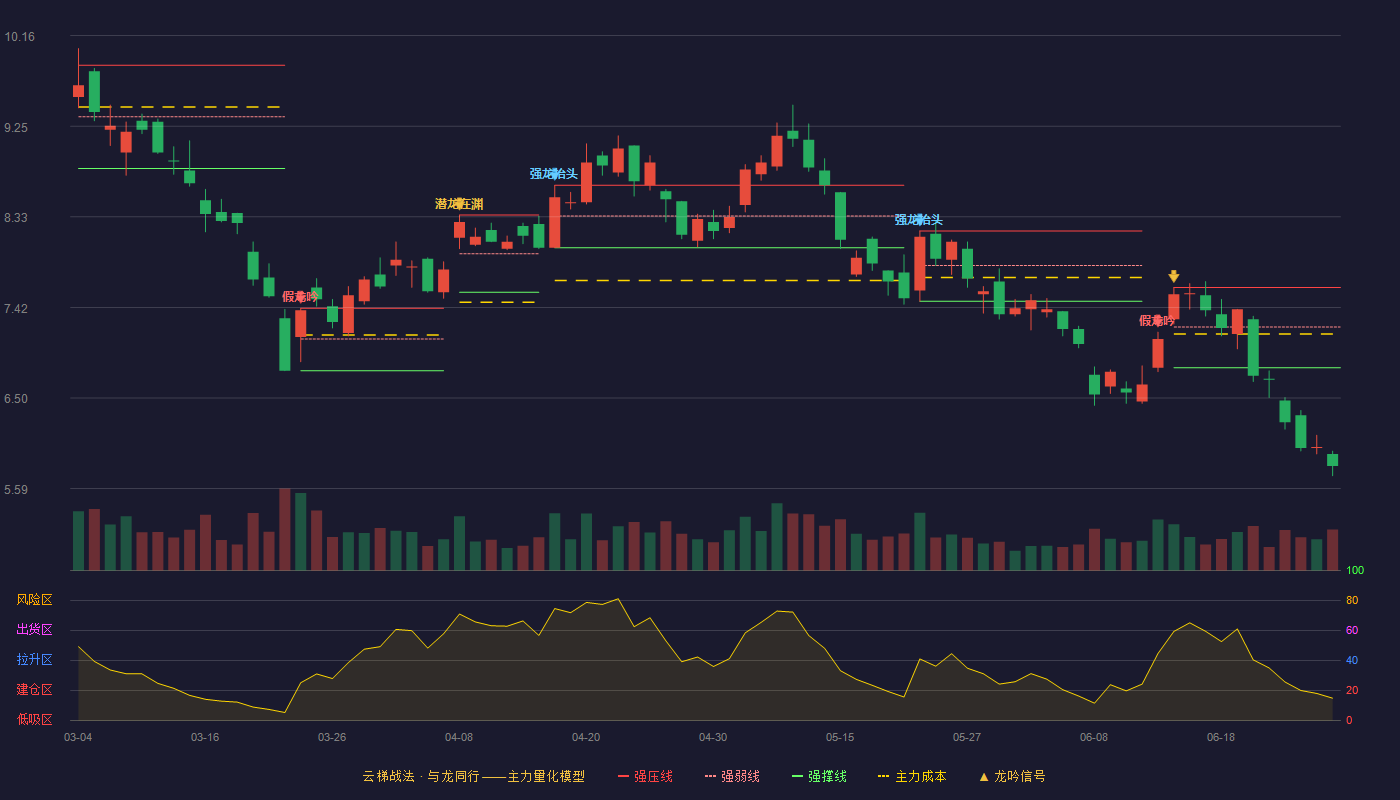Click the 假龙吟 label near 03-26
The width and height of the screenshot is (1400, 800).
pyautogui.click(x=300, y=297)
